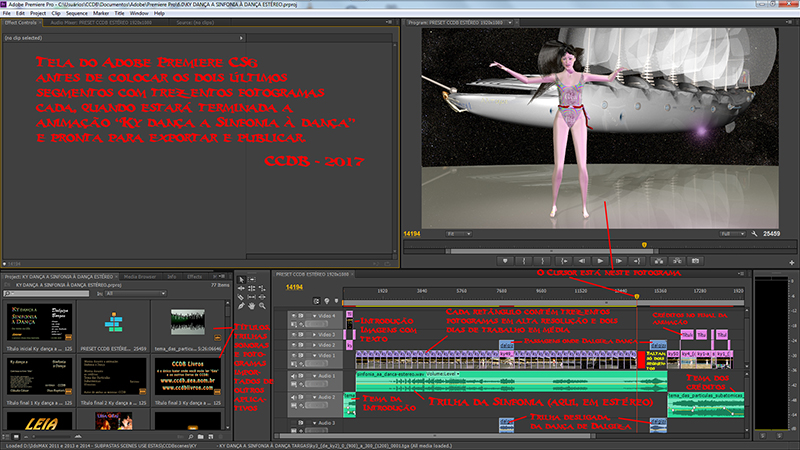This screenshot has width=800, height=450.
Task: Switch to Audio Mixer tab
Action: coord(101,22)
